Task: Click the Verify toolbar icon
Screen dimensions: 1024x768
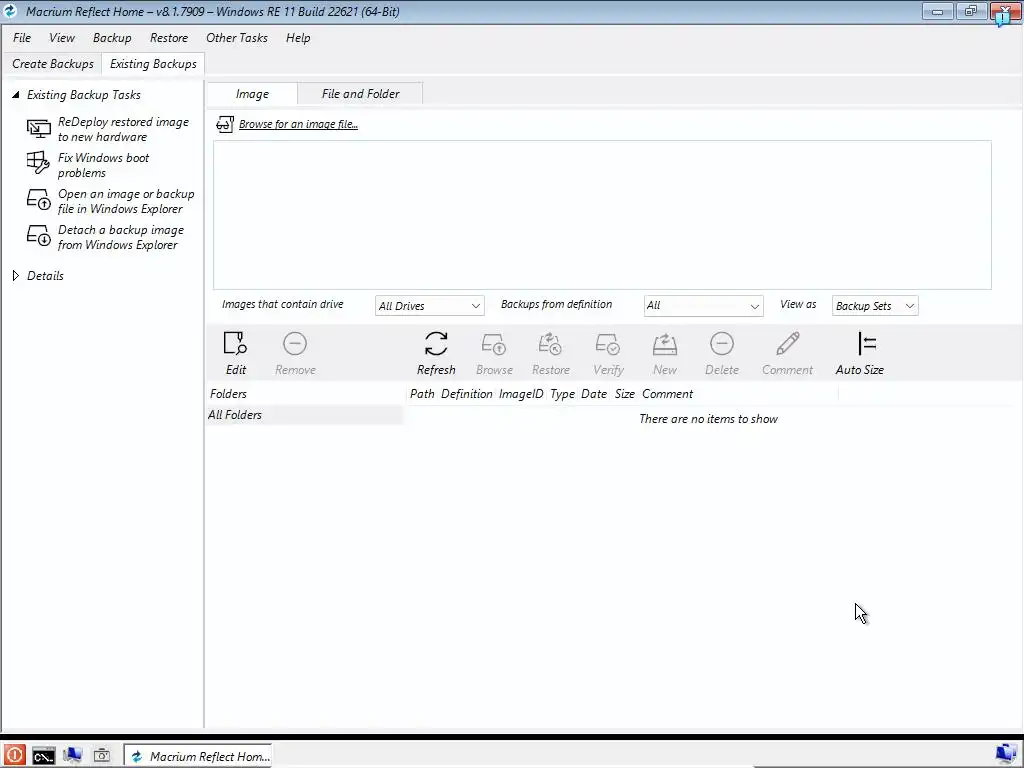Action: pos(607,344)
